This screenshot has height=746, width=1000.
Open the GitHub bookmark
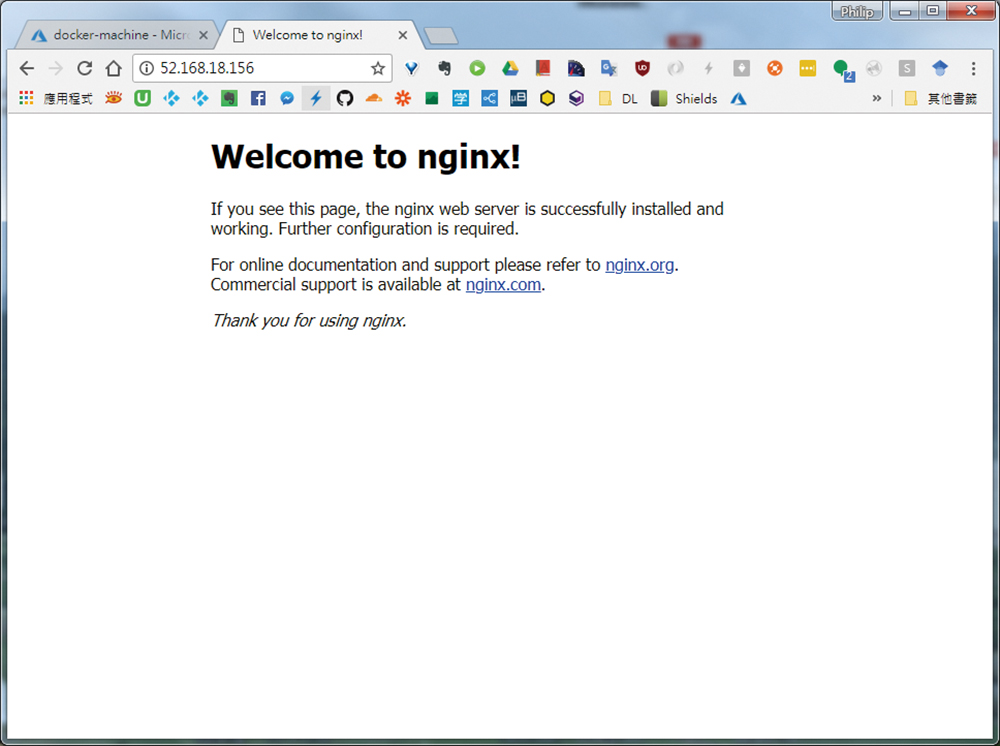(344, 98)
